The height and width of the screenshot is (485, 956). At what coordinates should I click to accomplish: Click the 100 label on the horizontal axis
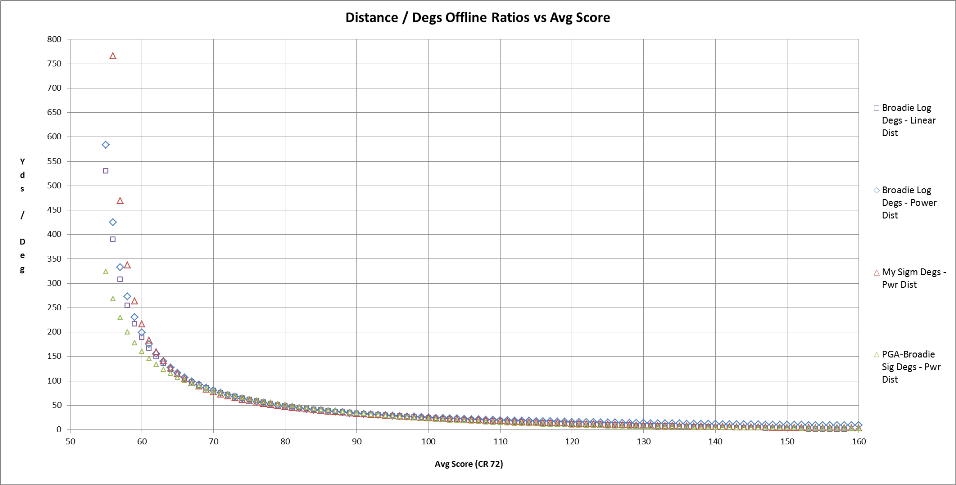tap(428, 441)
